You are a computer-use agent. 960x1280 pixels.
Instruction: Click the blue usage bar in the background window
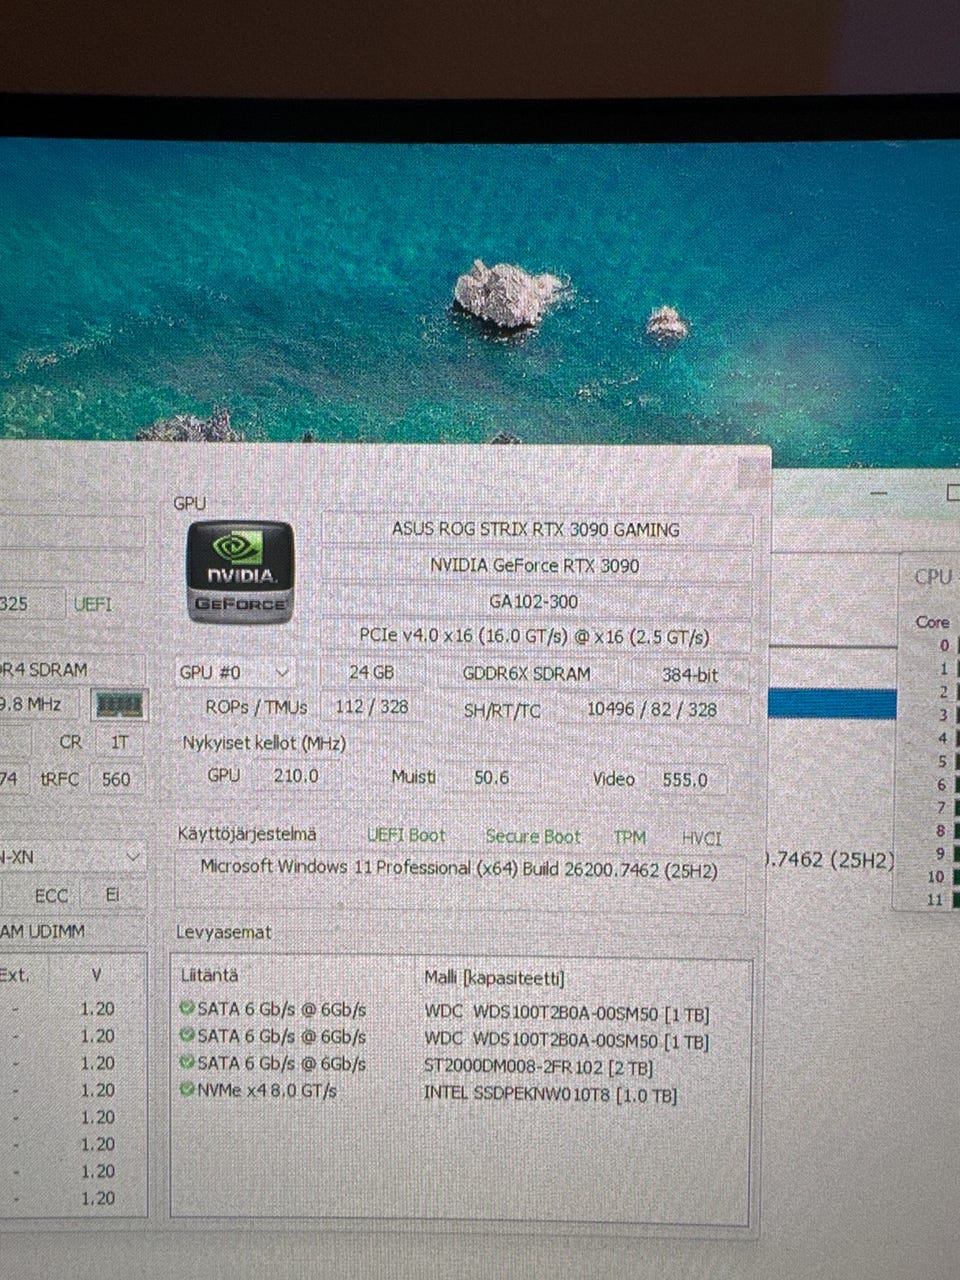(x=832, y=703)
